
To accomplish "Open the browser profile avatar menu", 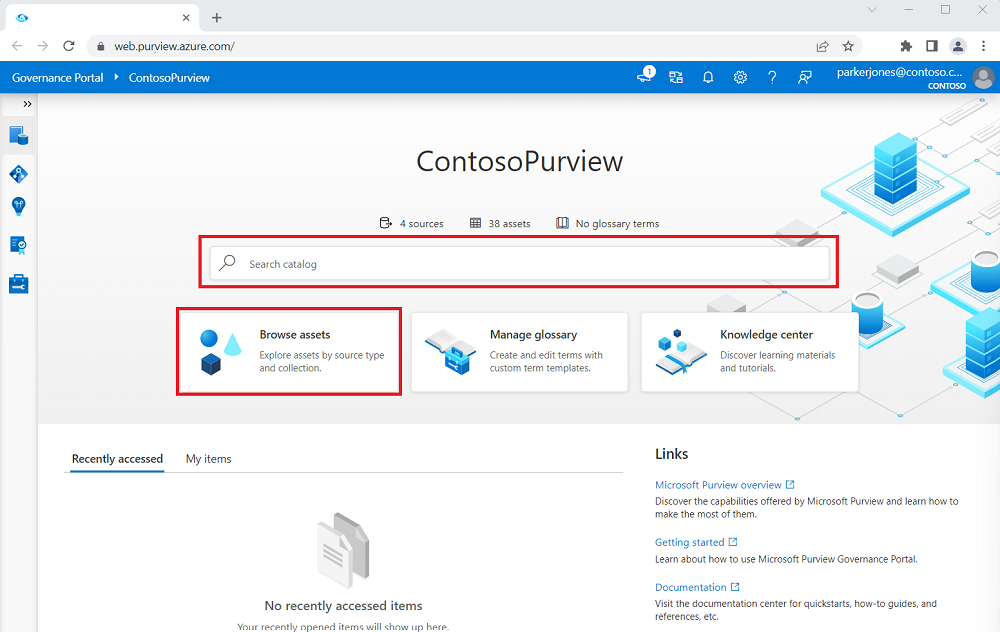I will point(957,46).
